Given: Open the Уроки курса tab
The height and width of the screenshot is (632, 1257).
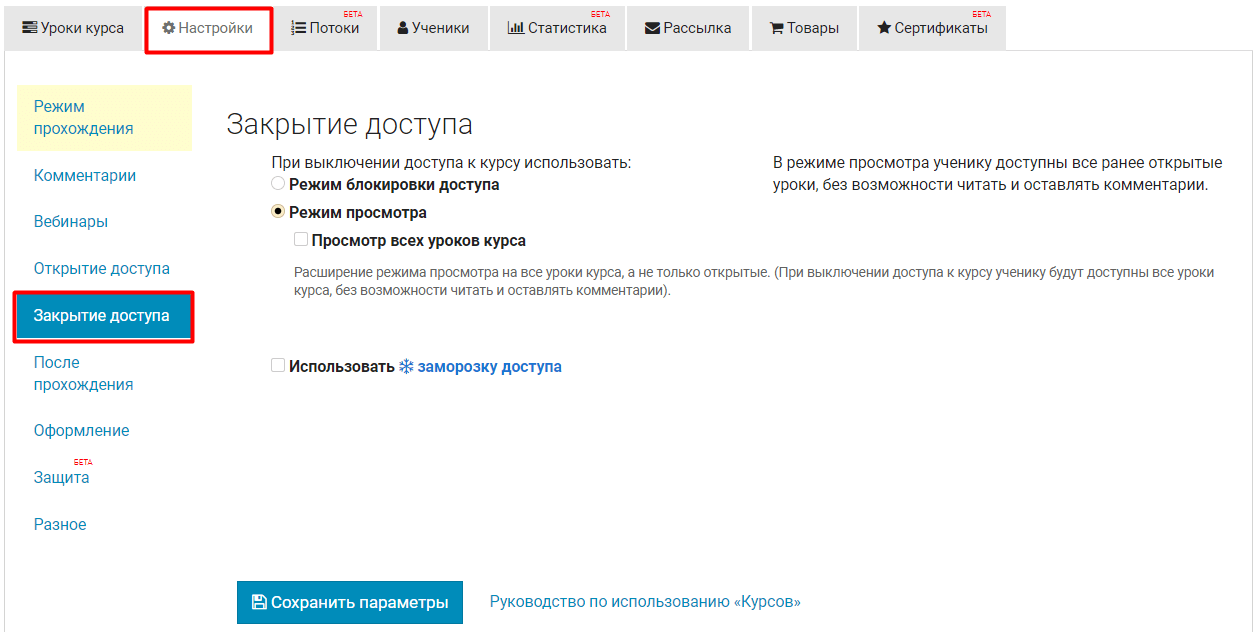Looking at the screenshot, I should click(x=72, y=28).
